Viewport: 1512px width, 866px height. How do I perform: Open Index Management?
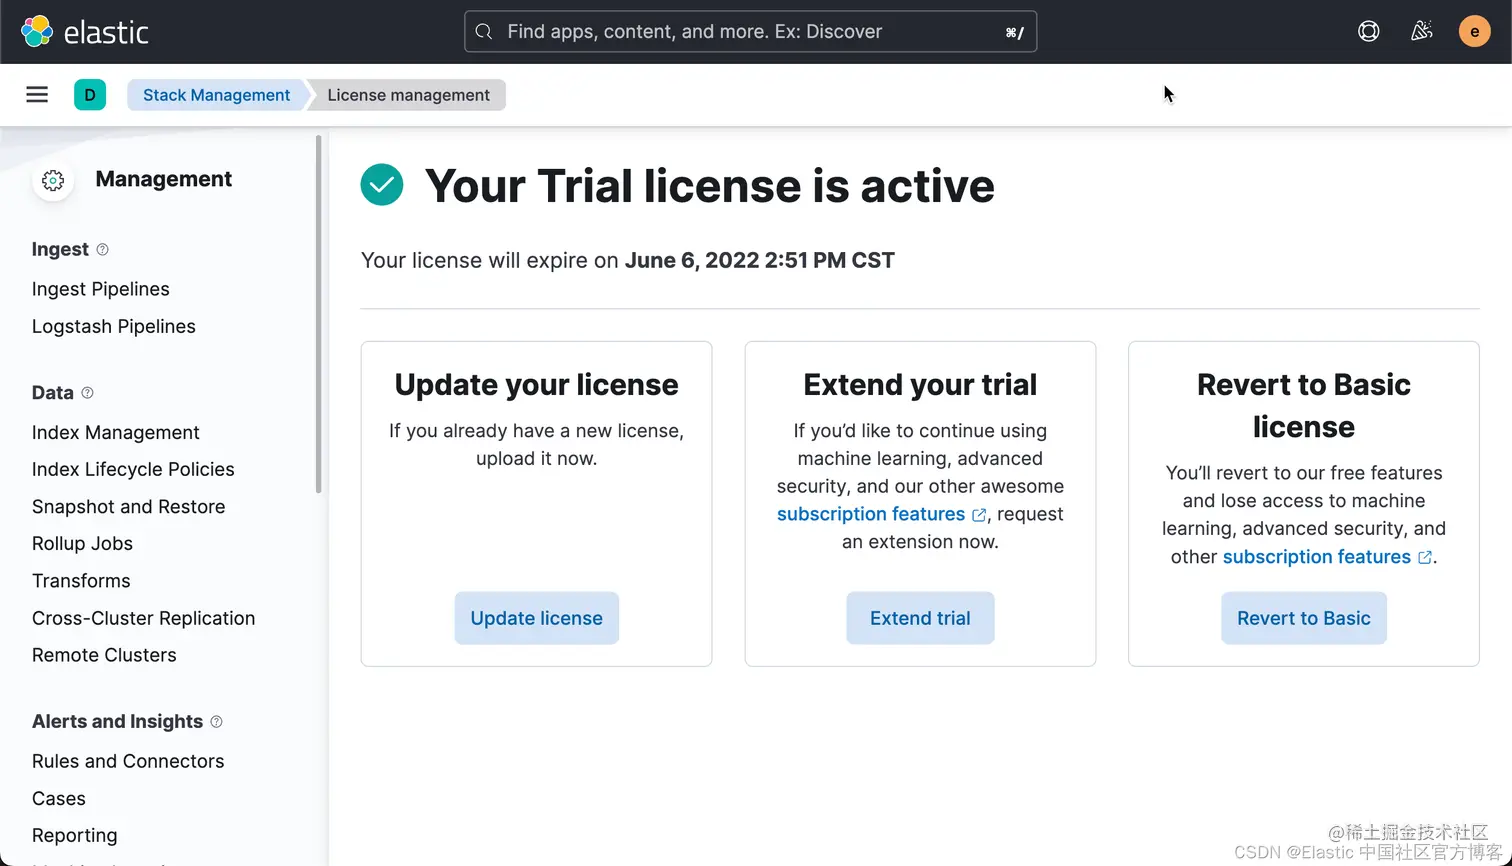[x=116, y=432]
